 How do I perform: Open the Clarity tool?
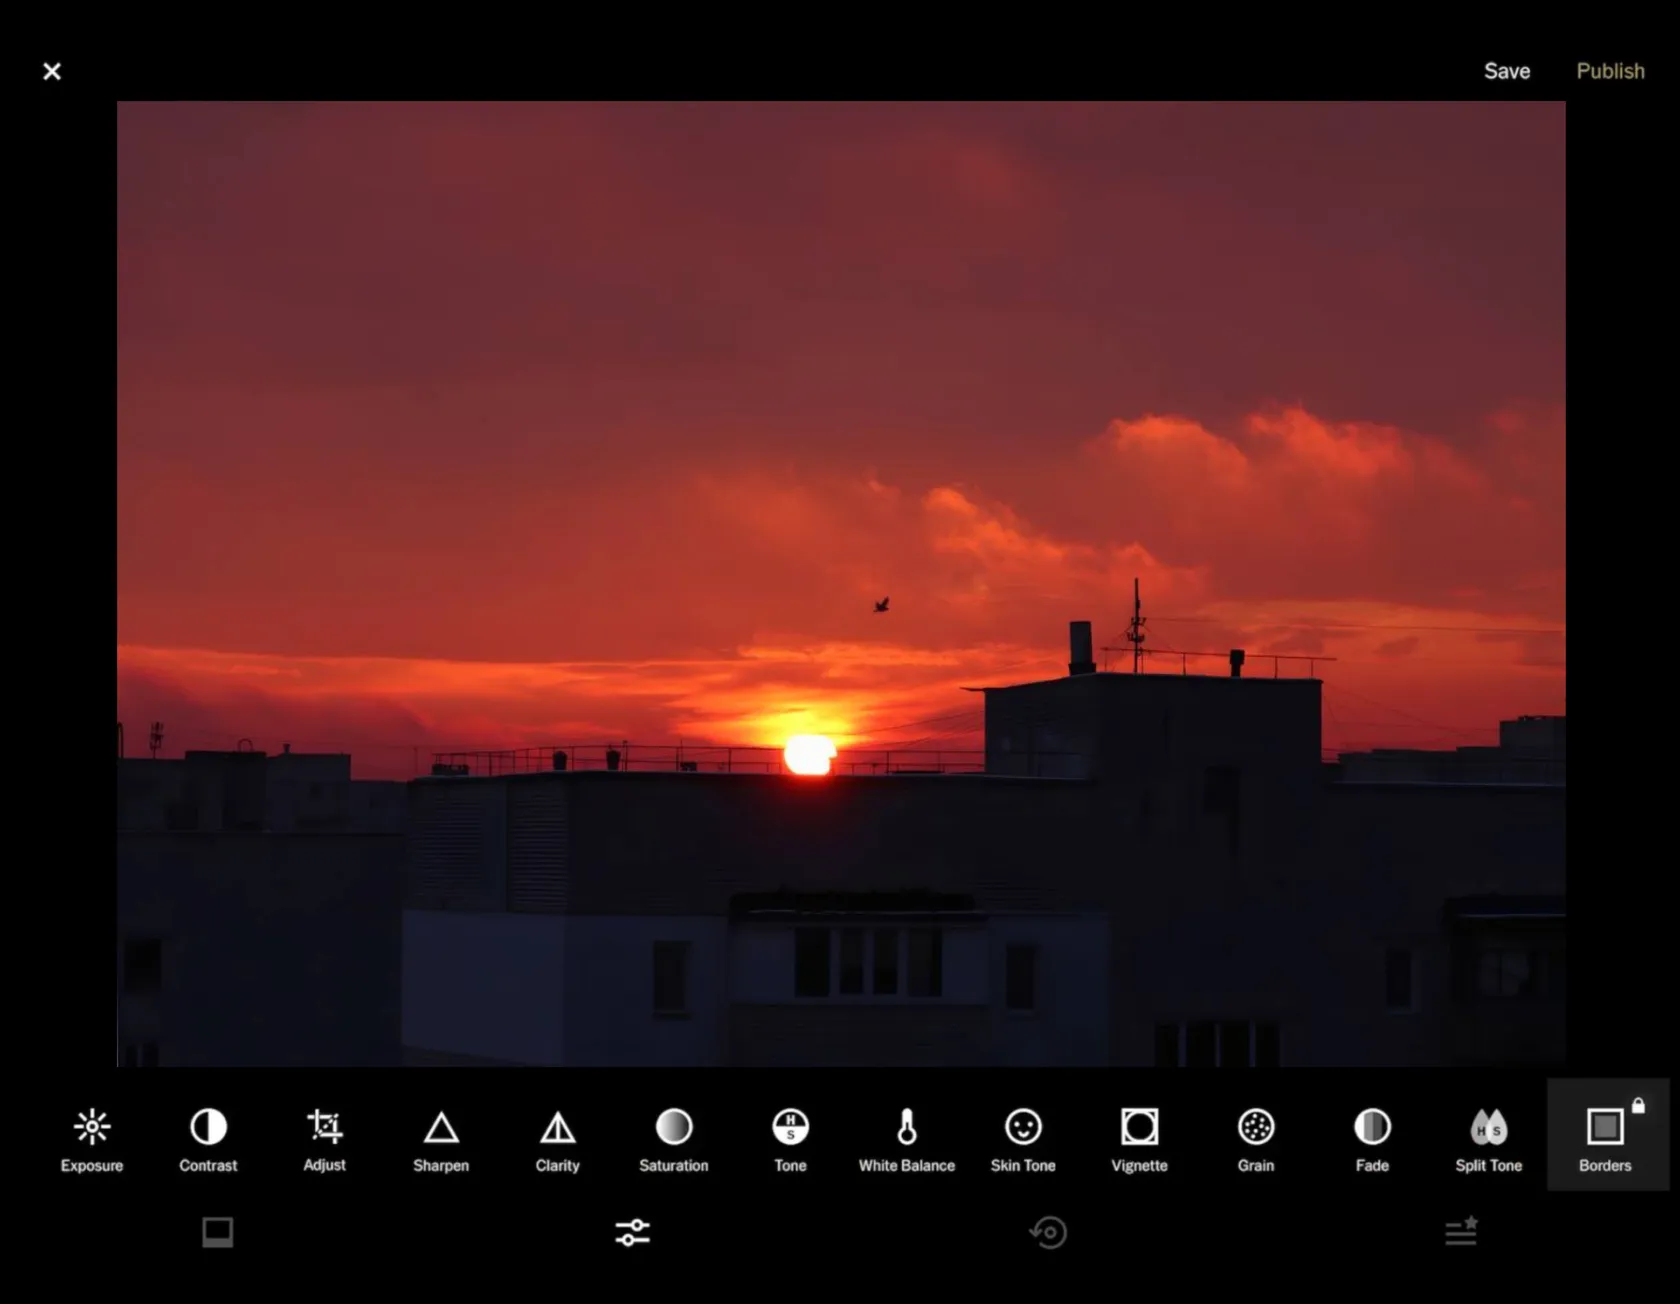pos(557,1138)
